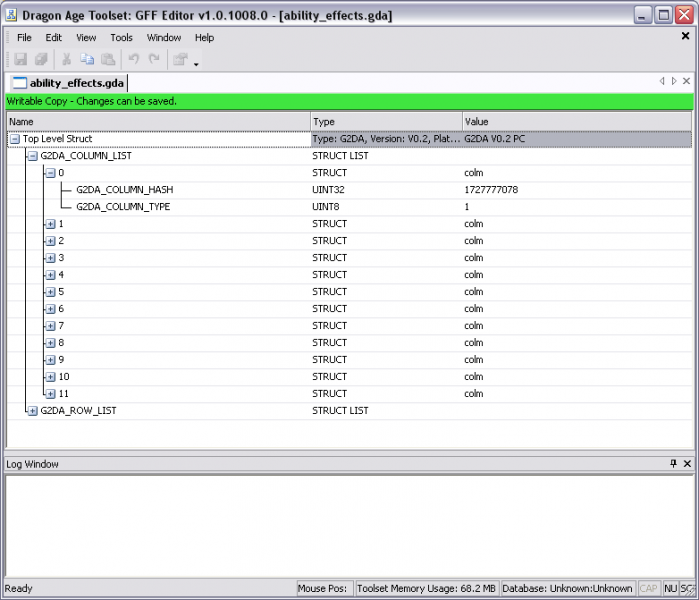This screenshot has width=699, height=600.
Task: Open the Tools menu
Action: point(121,38)
